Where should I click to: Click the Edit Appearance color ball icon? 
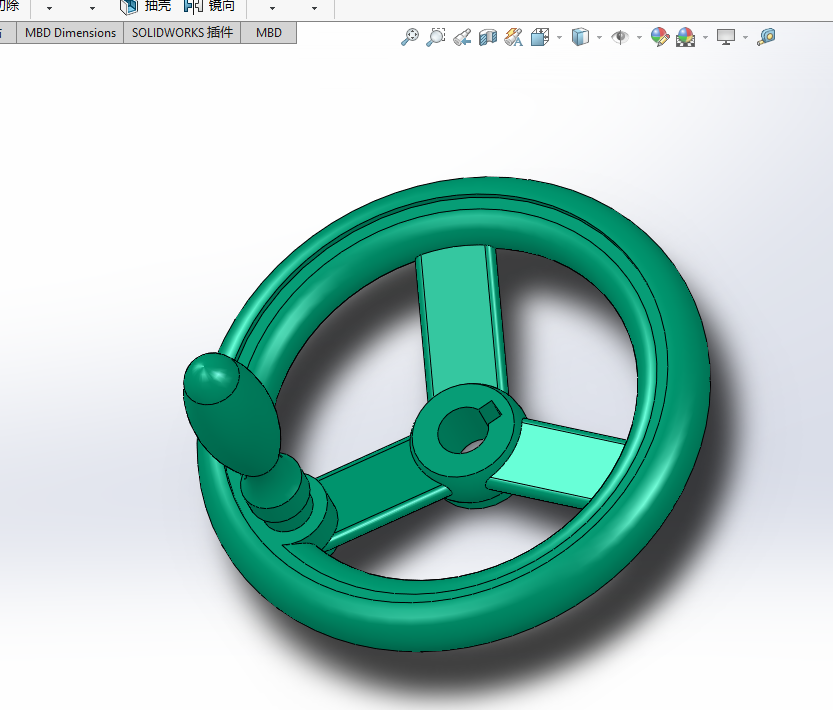click(x=659, y=38)
